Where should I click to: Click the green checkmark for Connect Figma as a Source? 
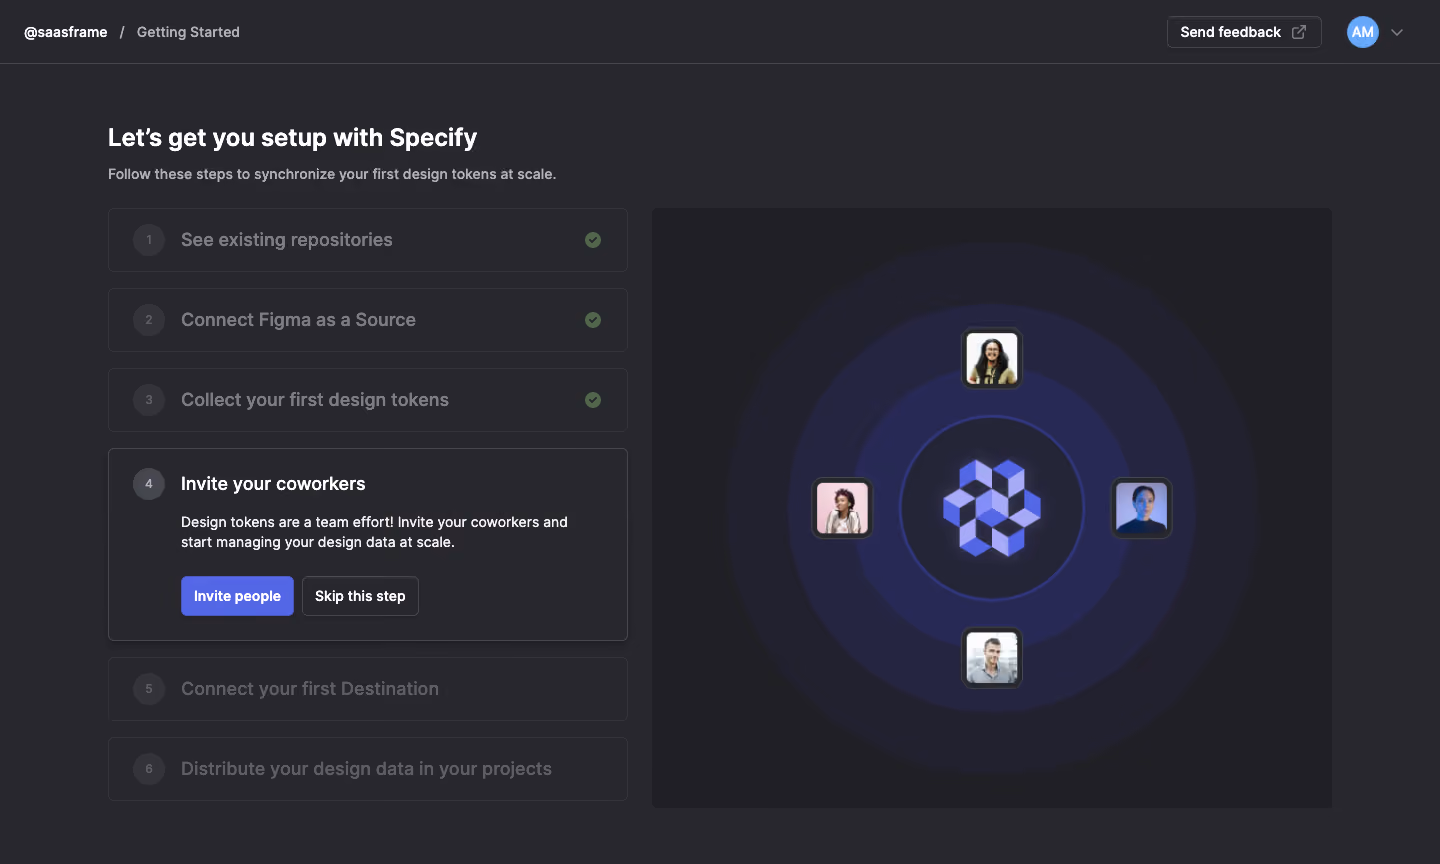pos(593,320)
